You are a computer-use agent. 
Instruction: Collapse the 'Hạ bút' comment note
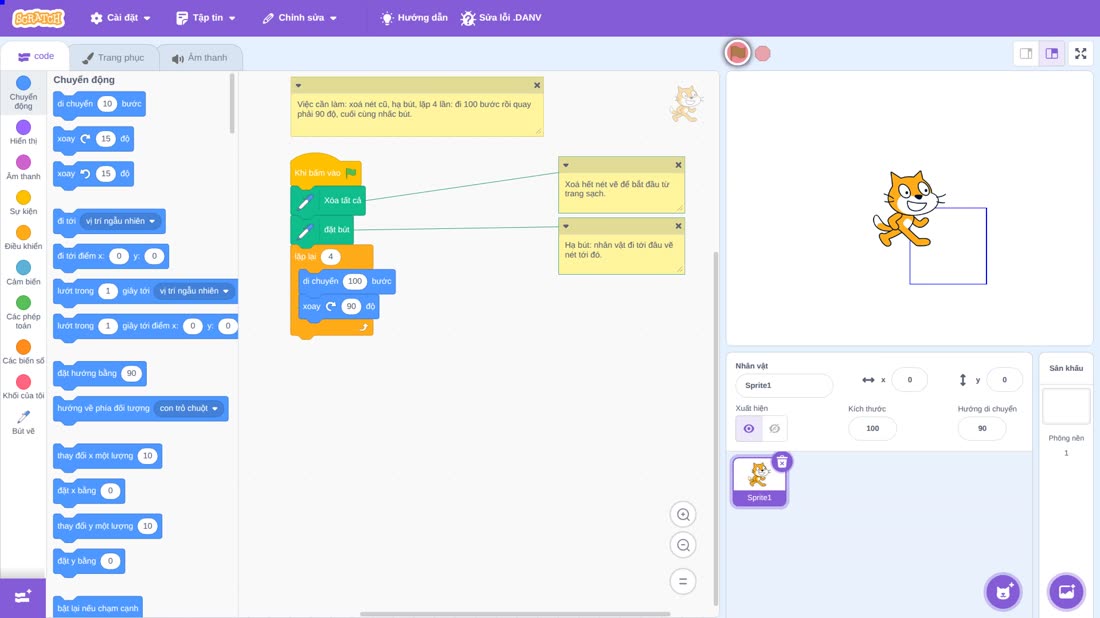point(565,227)
